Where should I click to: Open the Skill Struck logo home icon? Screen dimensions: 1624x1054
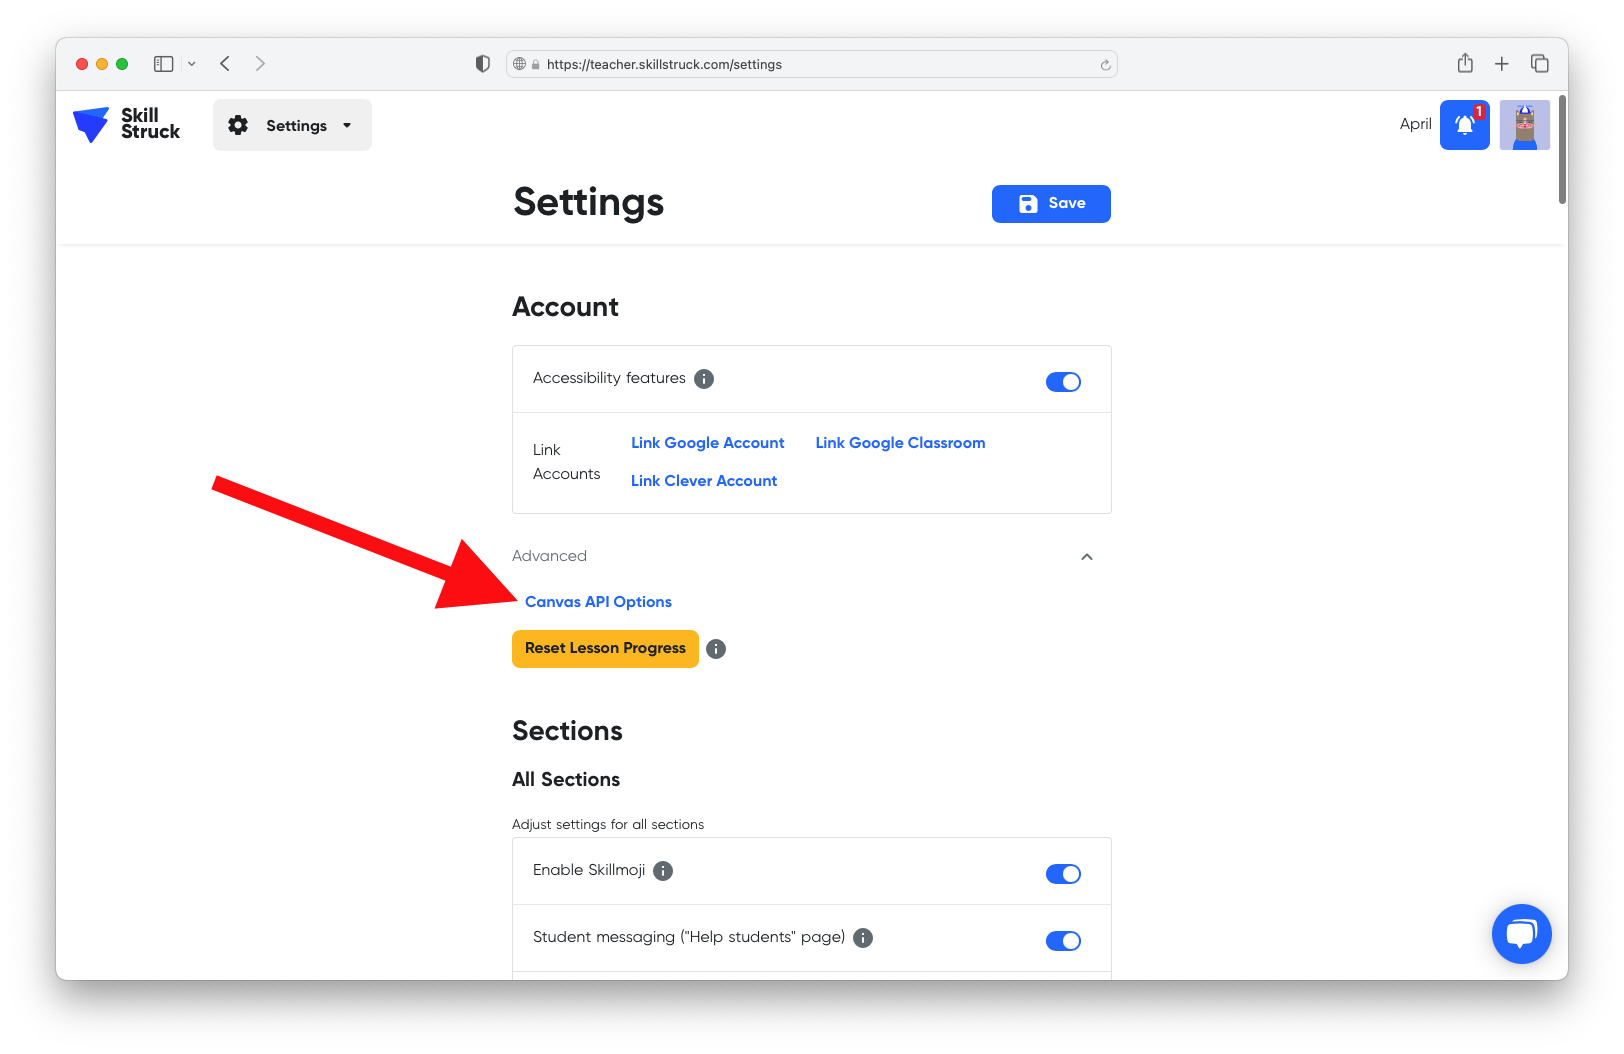click(91, 124)
